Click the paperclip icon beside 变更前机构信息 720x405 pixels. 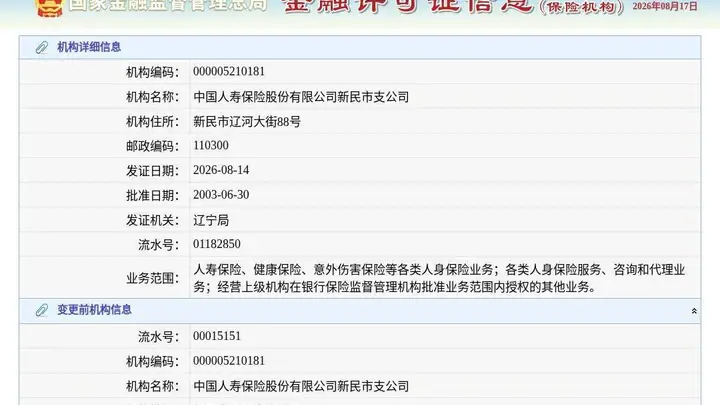tap(42, 310)
